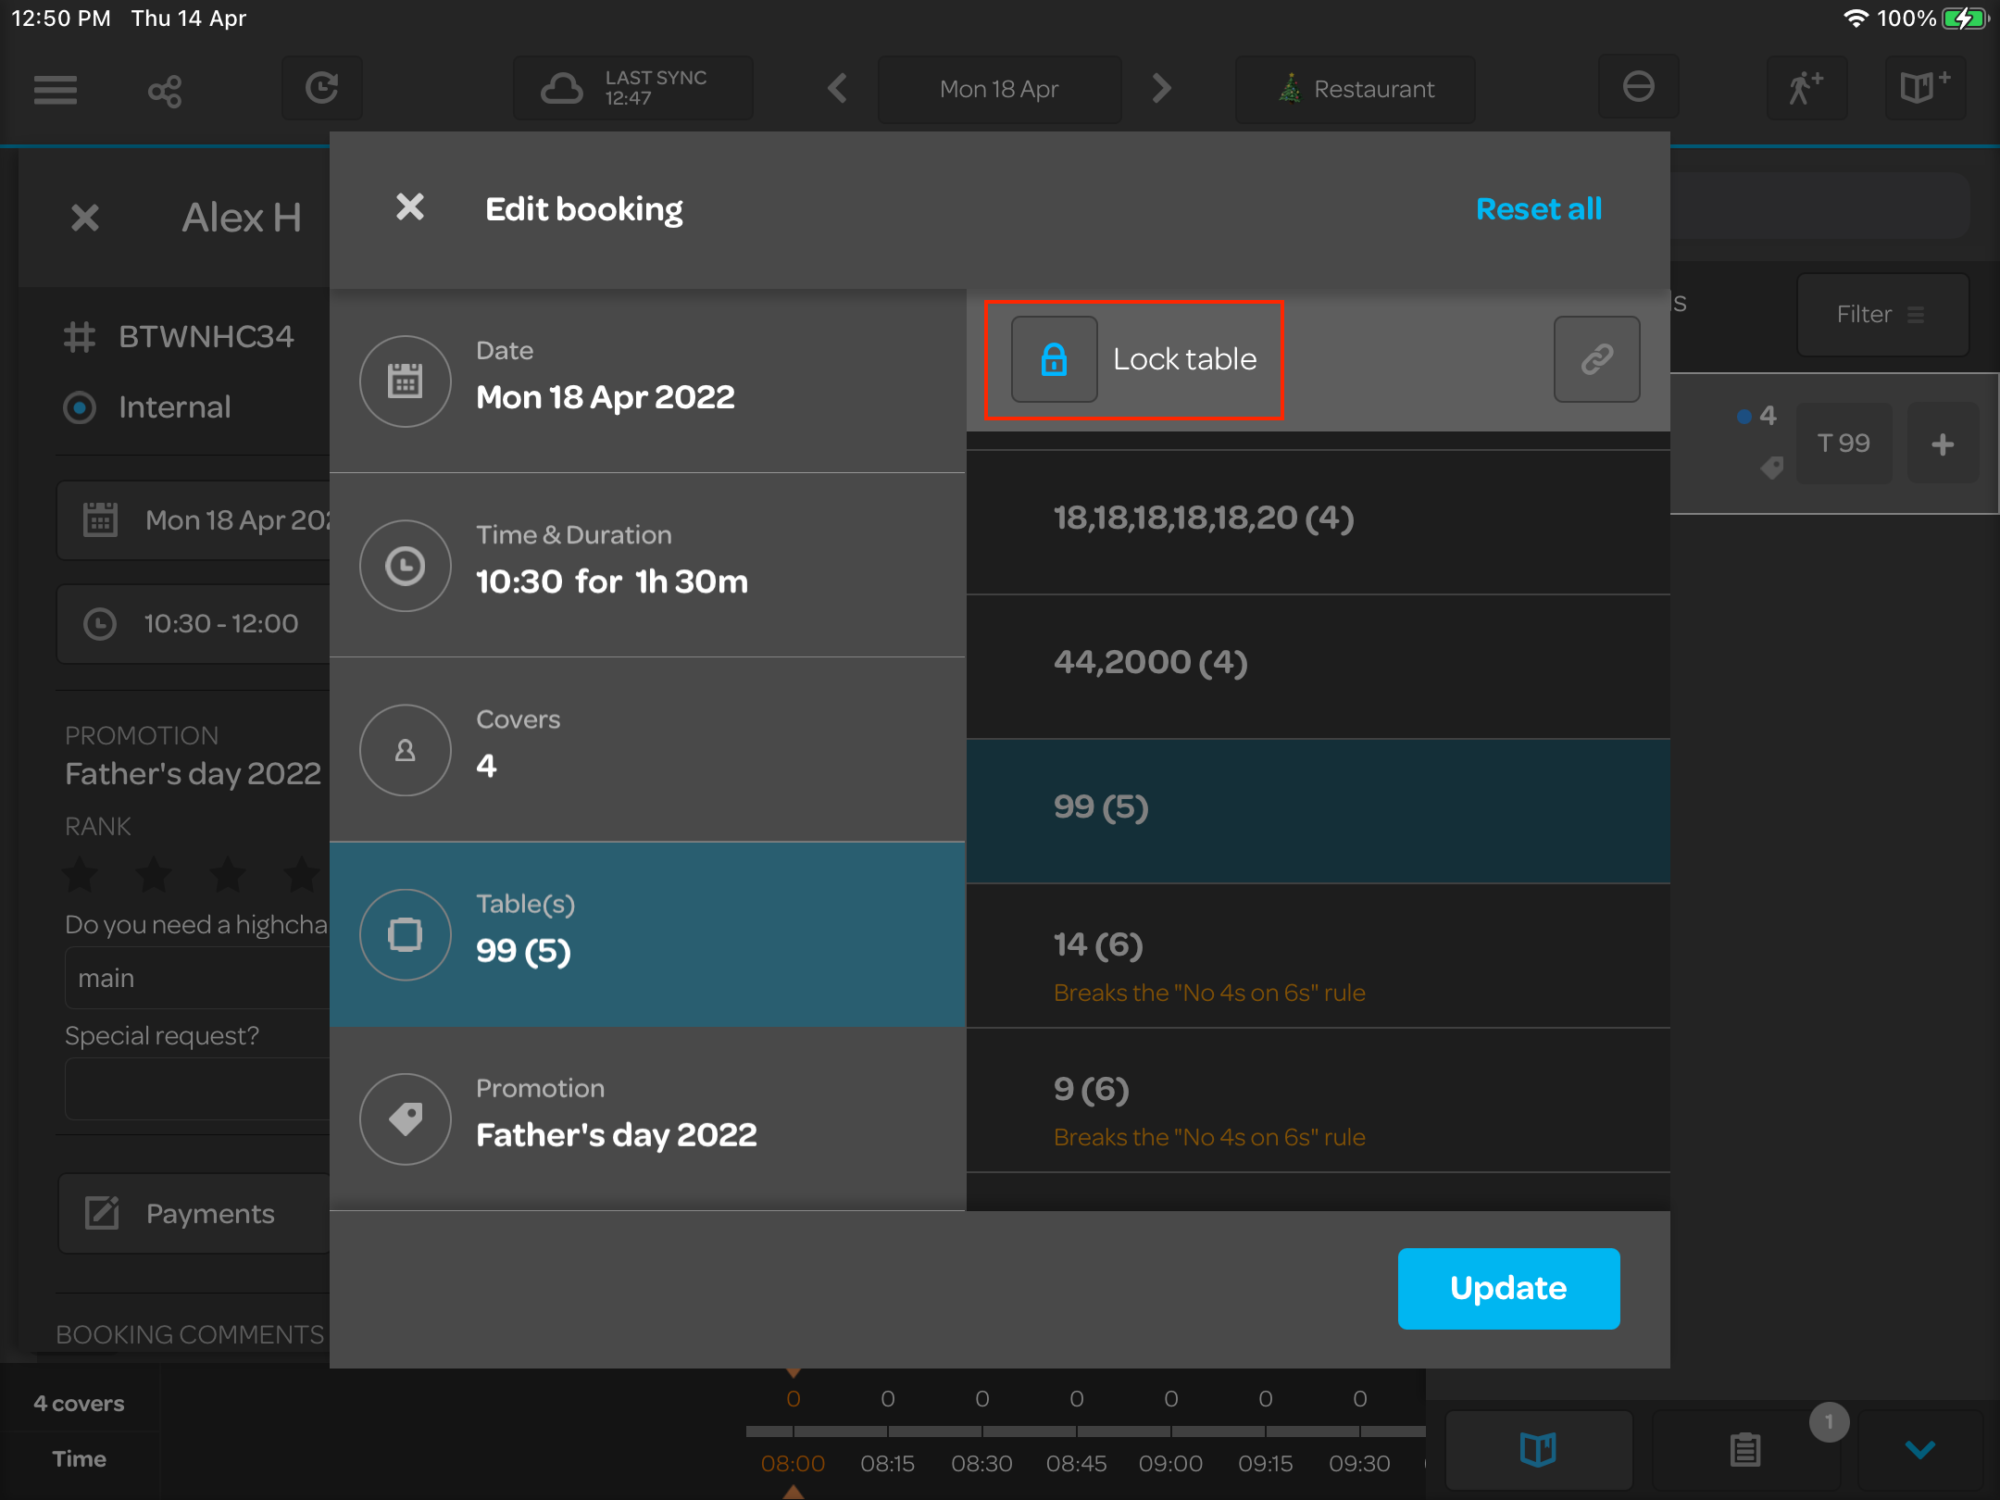
Task: Click the block circle icon in toolbar
Action: click(1637, 88)
